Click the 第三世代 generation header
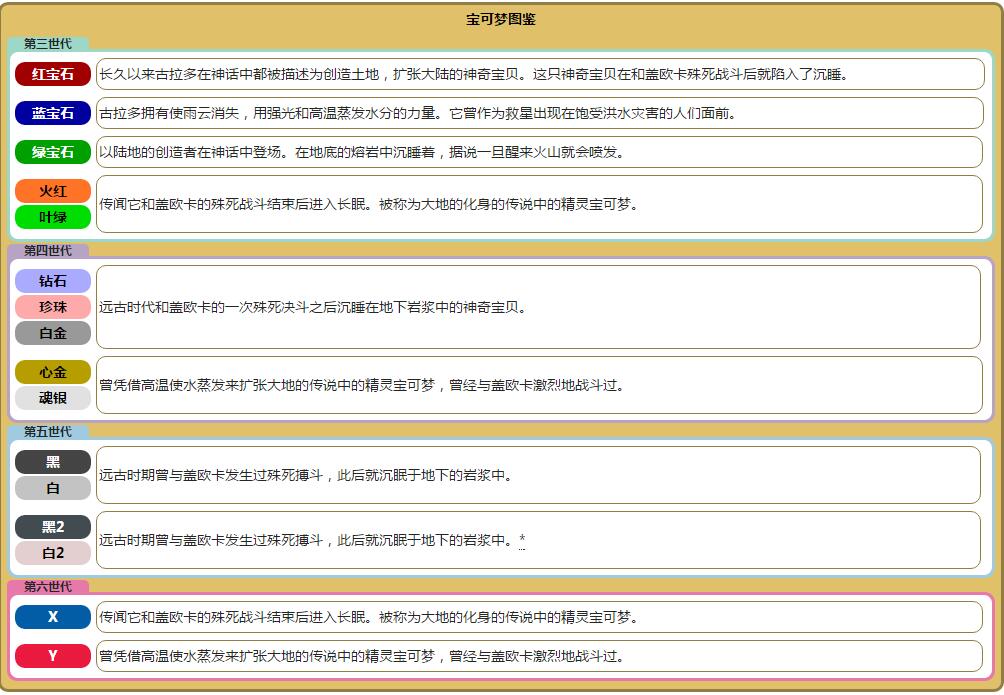Screen dimensions: 1004x695 (48, 44)
